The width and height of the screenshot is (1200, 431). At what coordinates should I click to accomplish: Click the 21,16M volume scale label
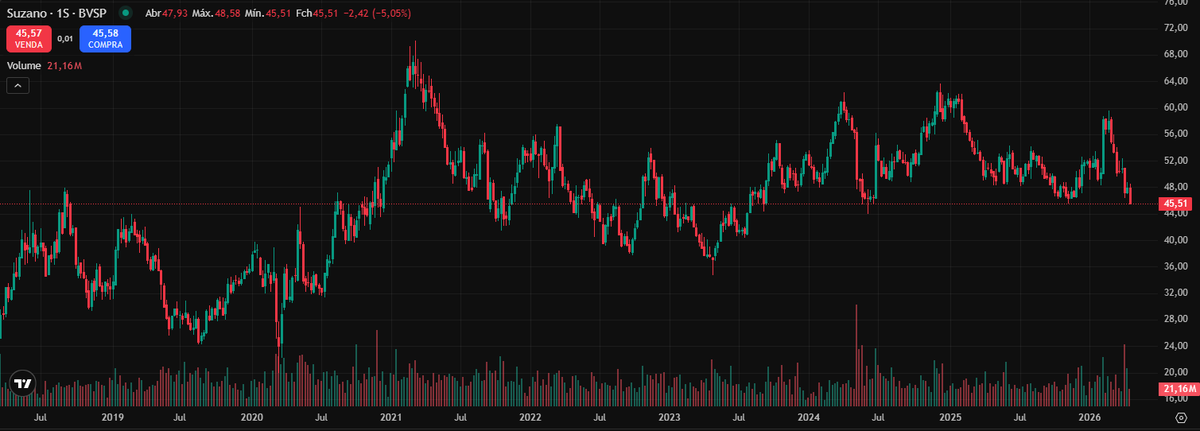click(x=1177, y=388)
